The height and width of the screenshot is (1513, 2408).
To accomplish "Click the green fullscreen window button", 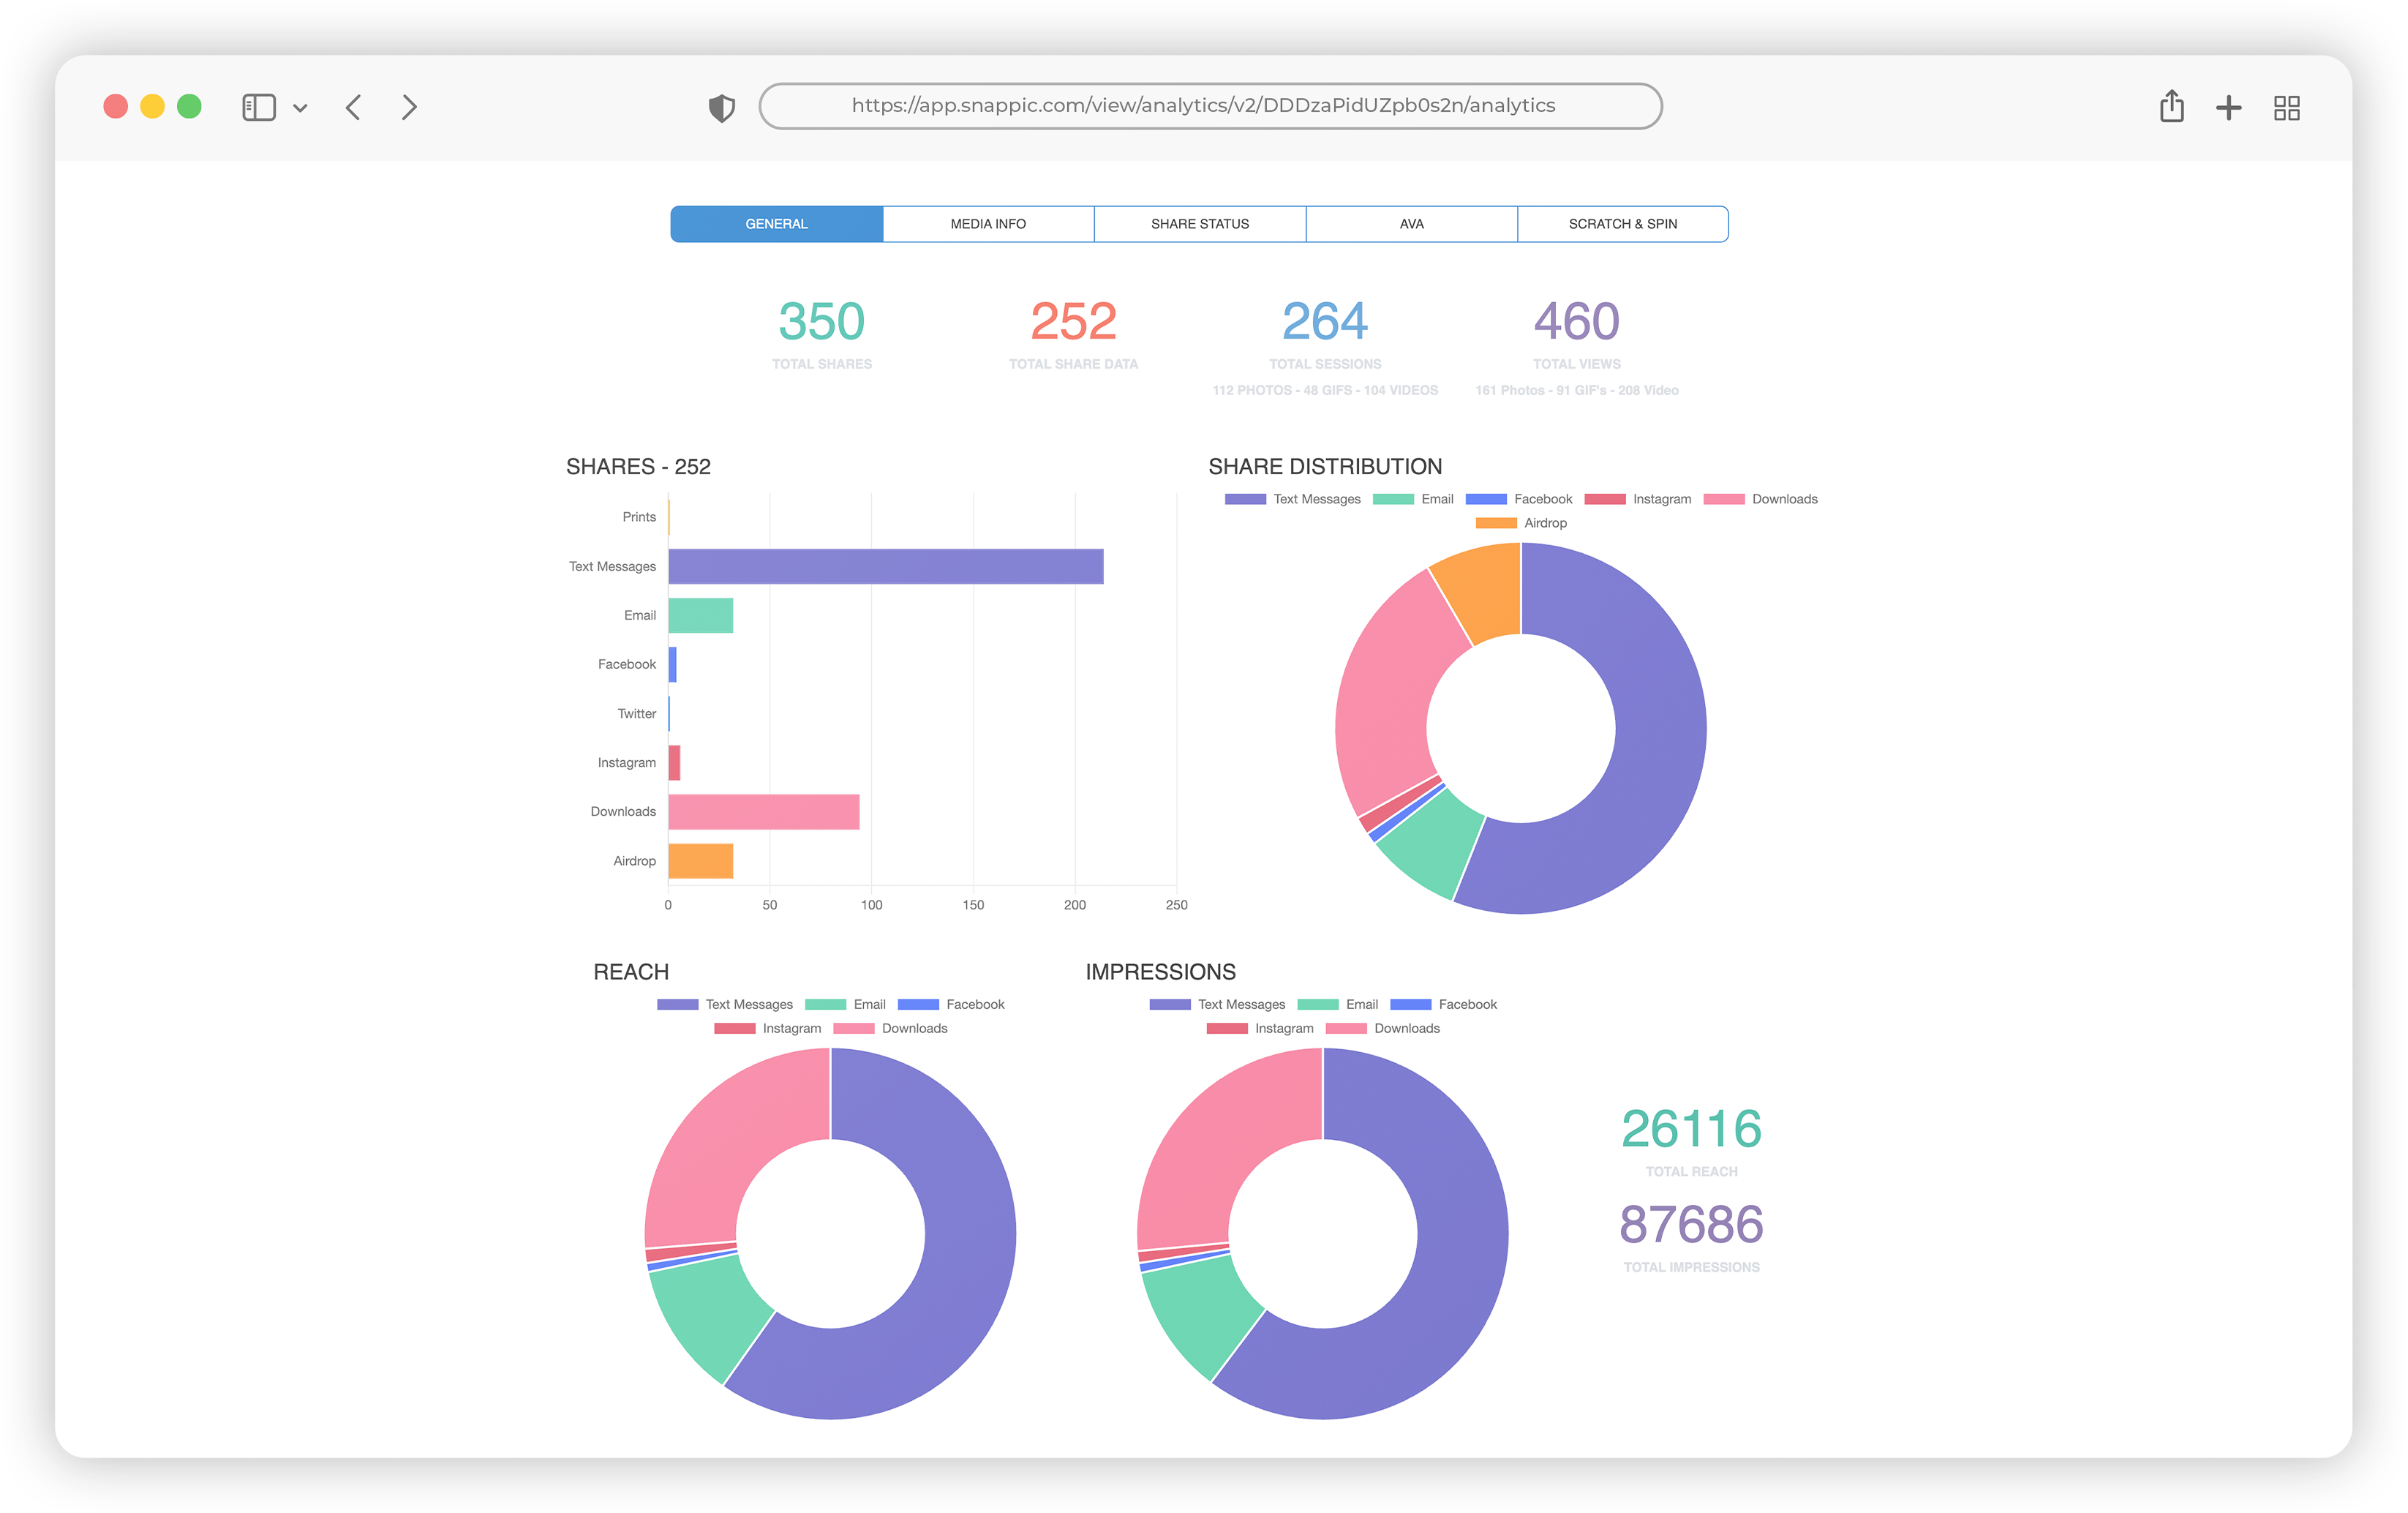I will point(189,106).
